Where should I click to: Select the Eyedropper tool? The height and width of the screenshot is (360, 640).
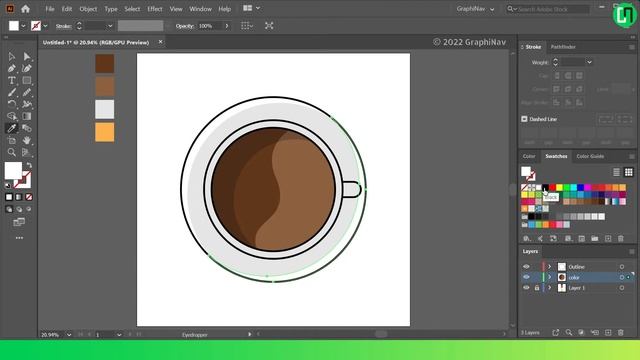[11, 128]
